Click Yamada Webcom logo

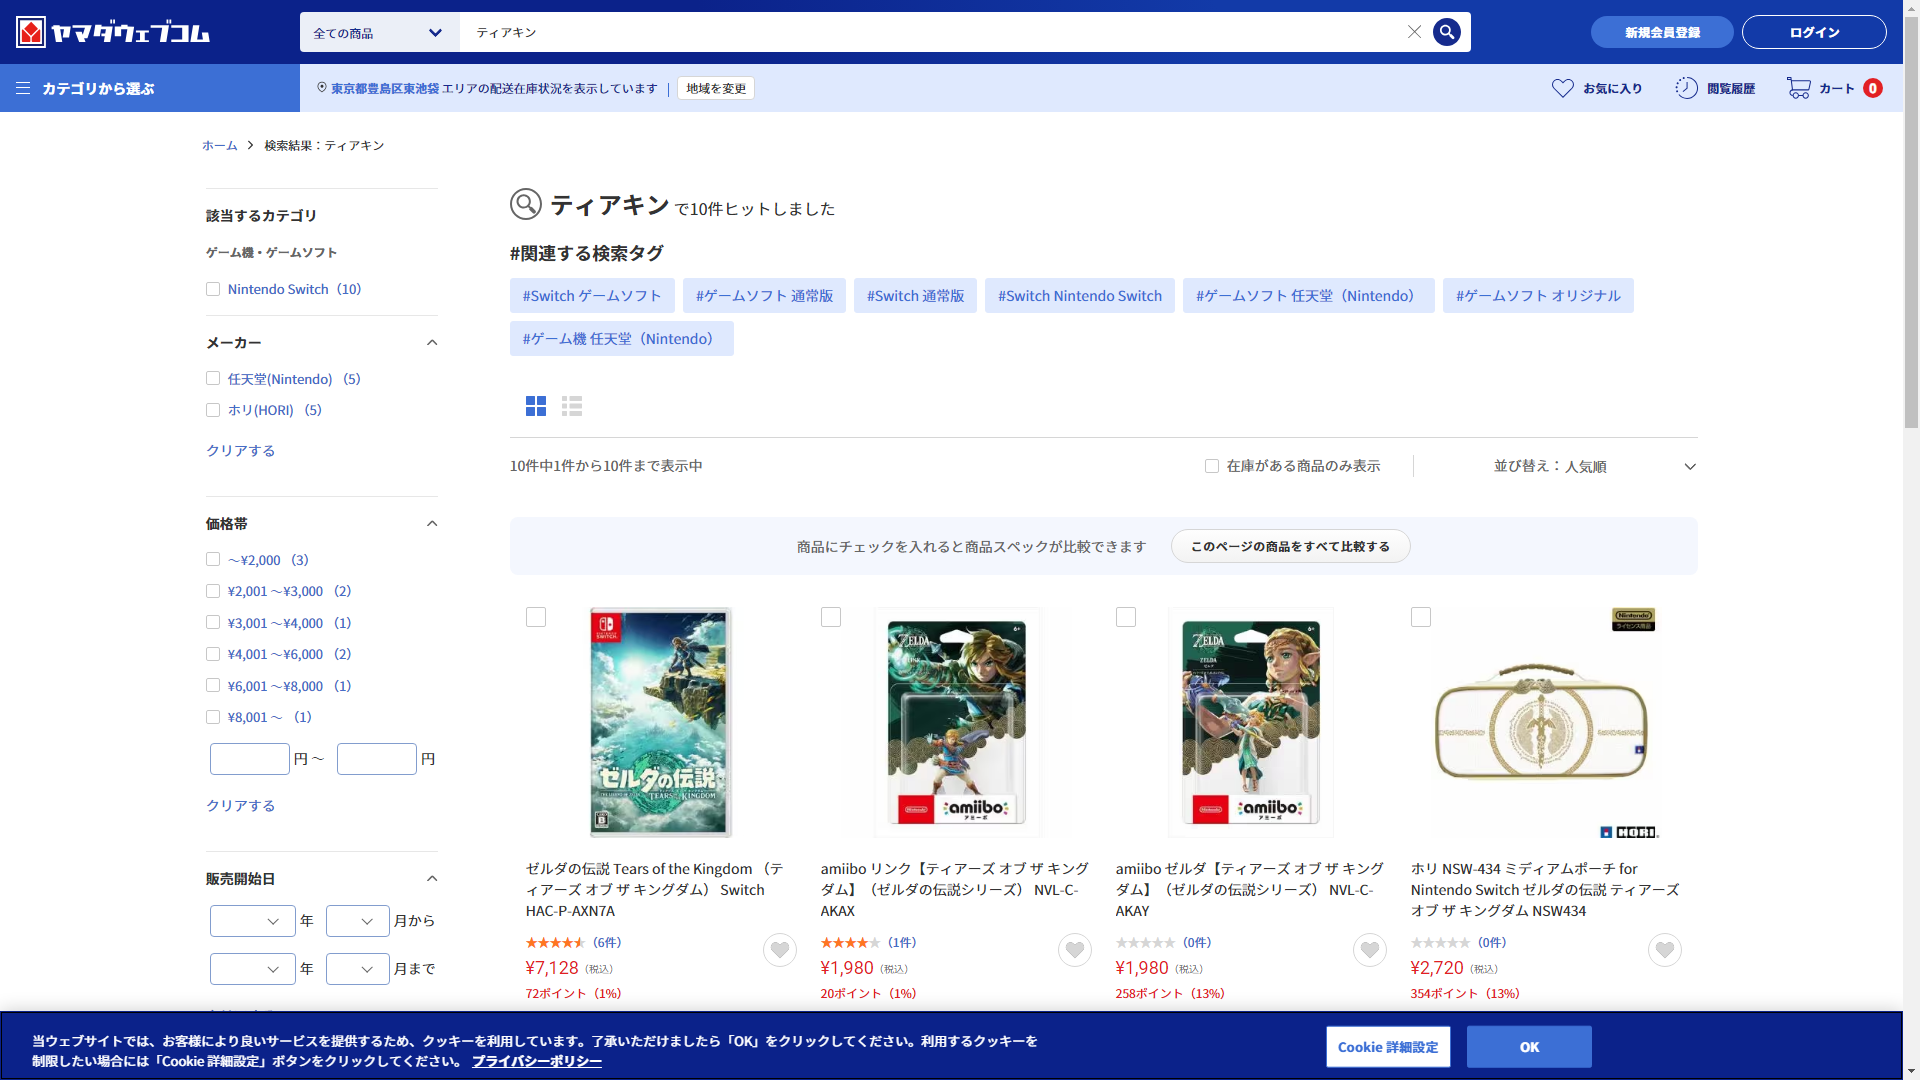tap(112, 32)
